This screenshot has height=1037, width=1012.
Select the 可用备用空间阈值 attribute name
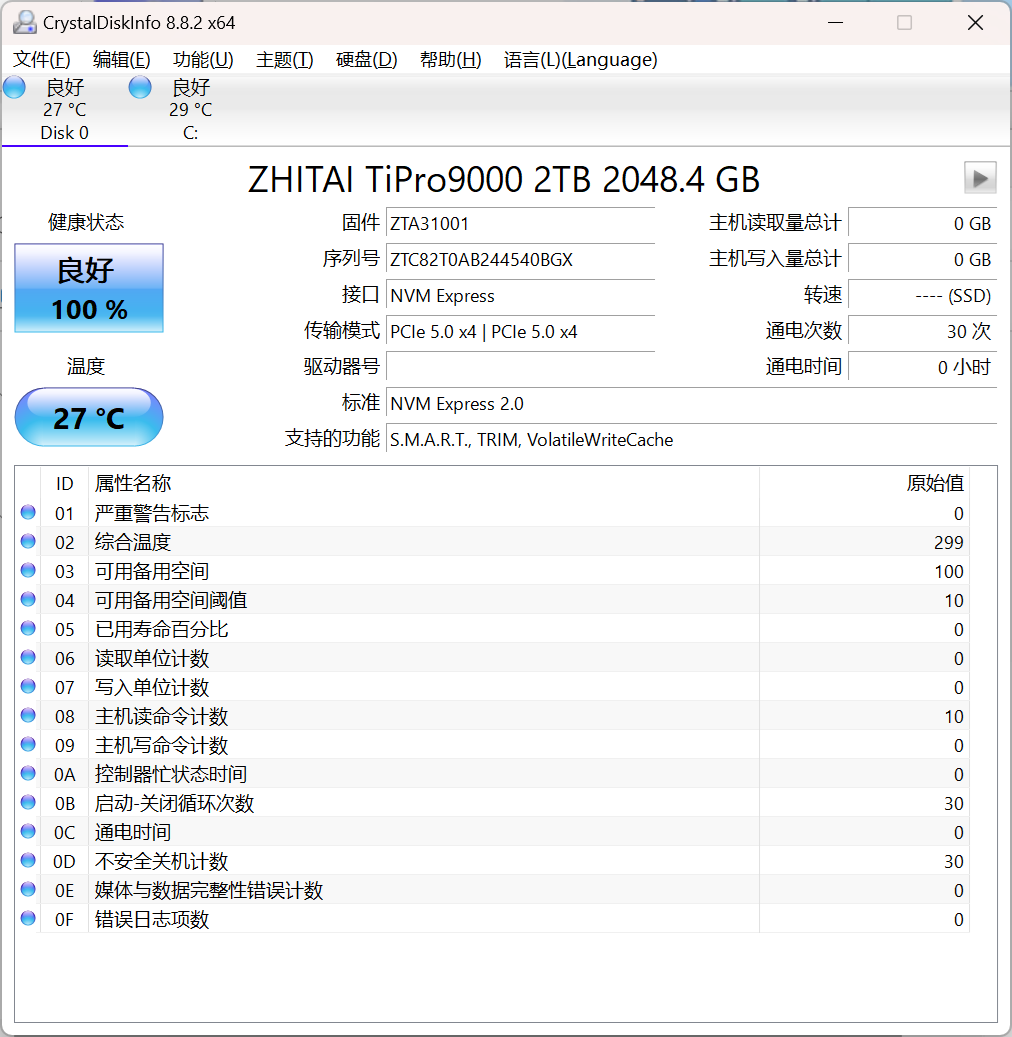pos(171,601)
